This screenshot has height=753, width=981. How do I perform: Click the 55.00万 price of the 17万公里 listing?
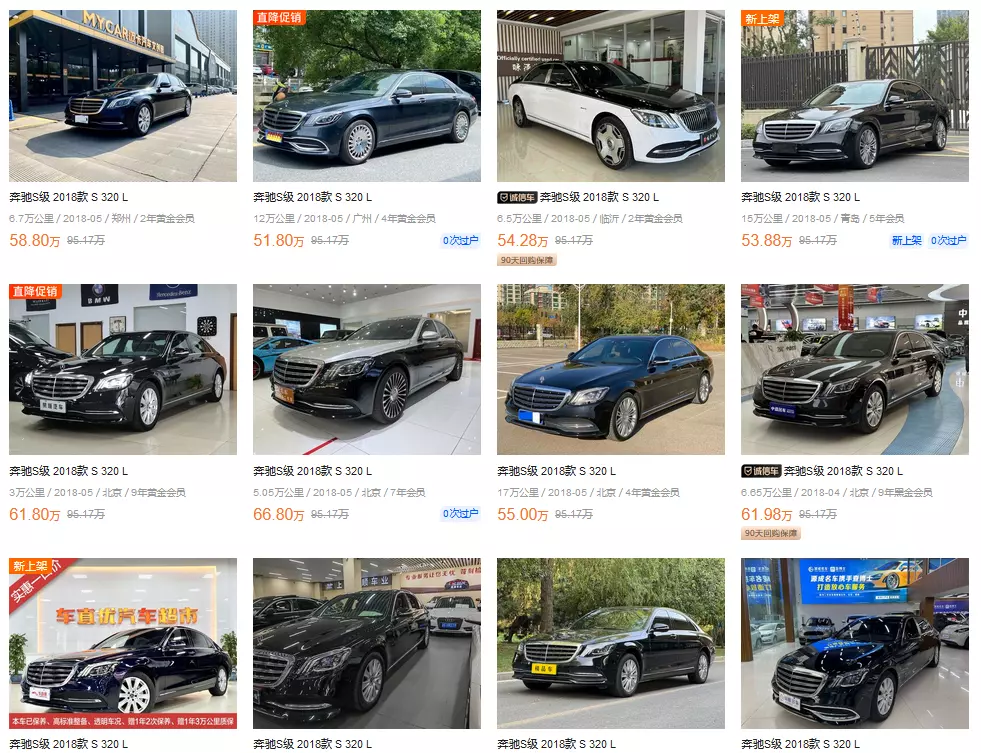pyautogui.click(x=522, y=514)
